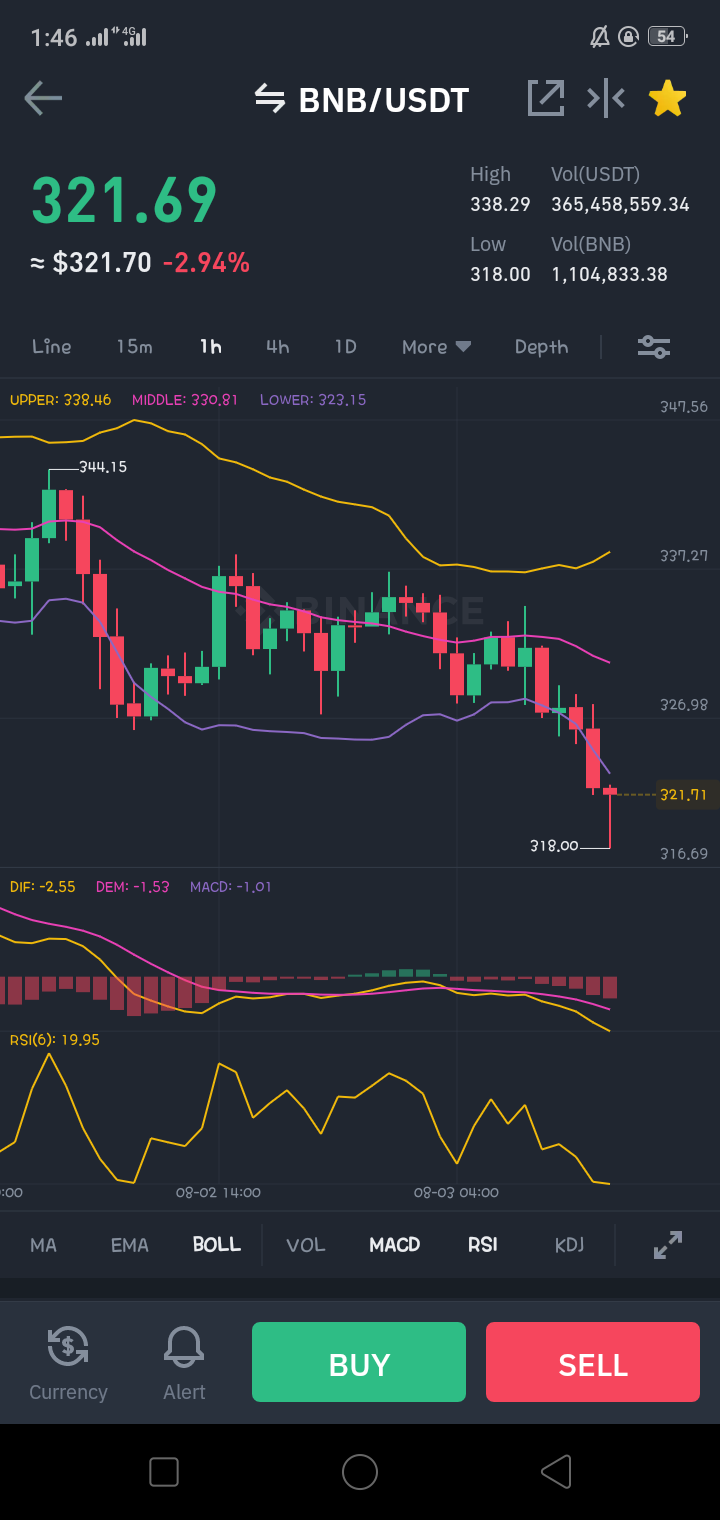Open the share chart icon
Image resolution: width=720 pixels, height=1520 pixels.
coord(546,98)
